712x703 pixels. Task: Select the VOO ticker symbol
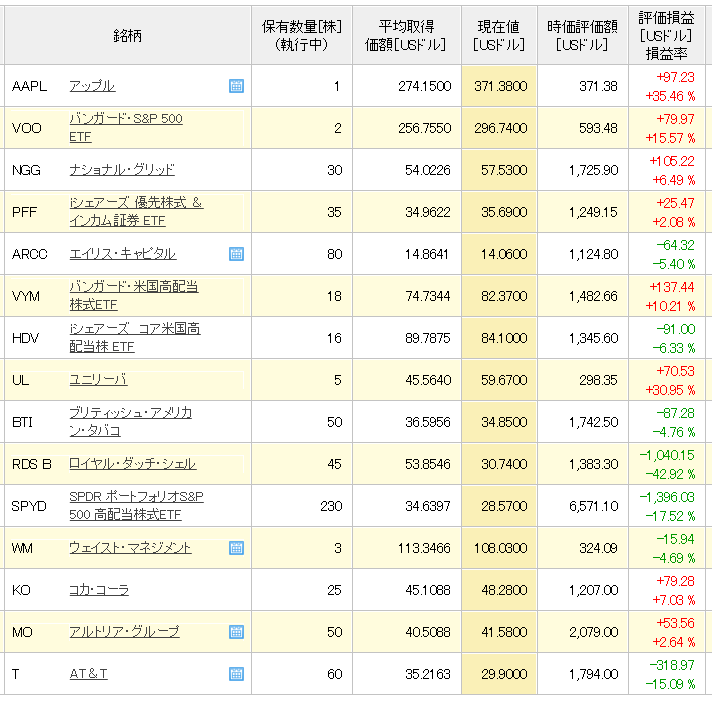click(x=27, y=128)
